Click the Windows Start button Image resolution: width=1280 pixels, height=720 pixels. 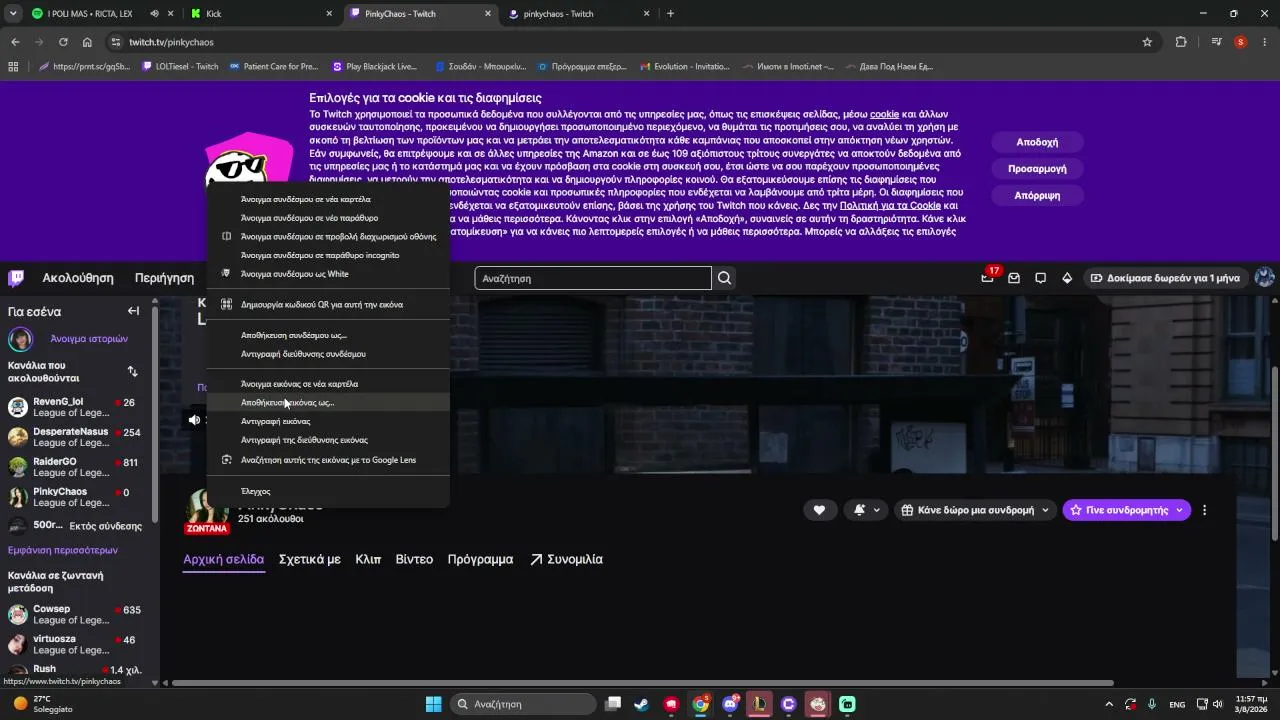[433, 704]
